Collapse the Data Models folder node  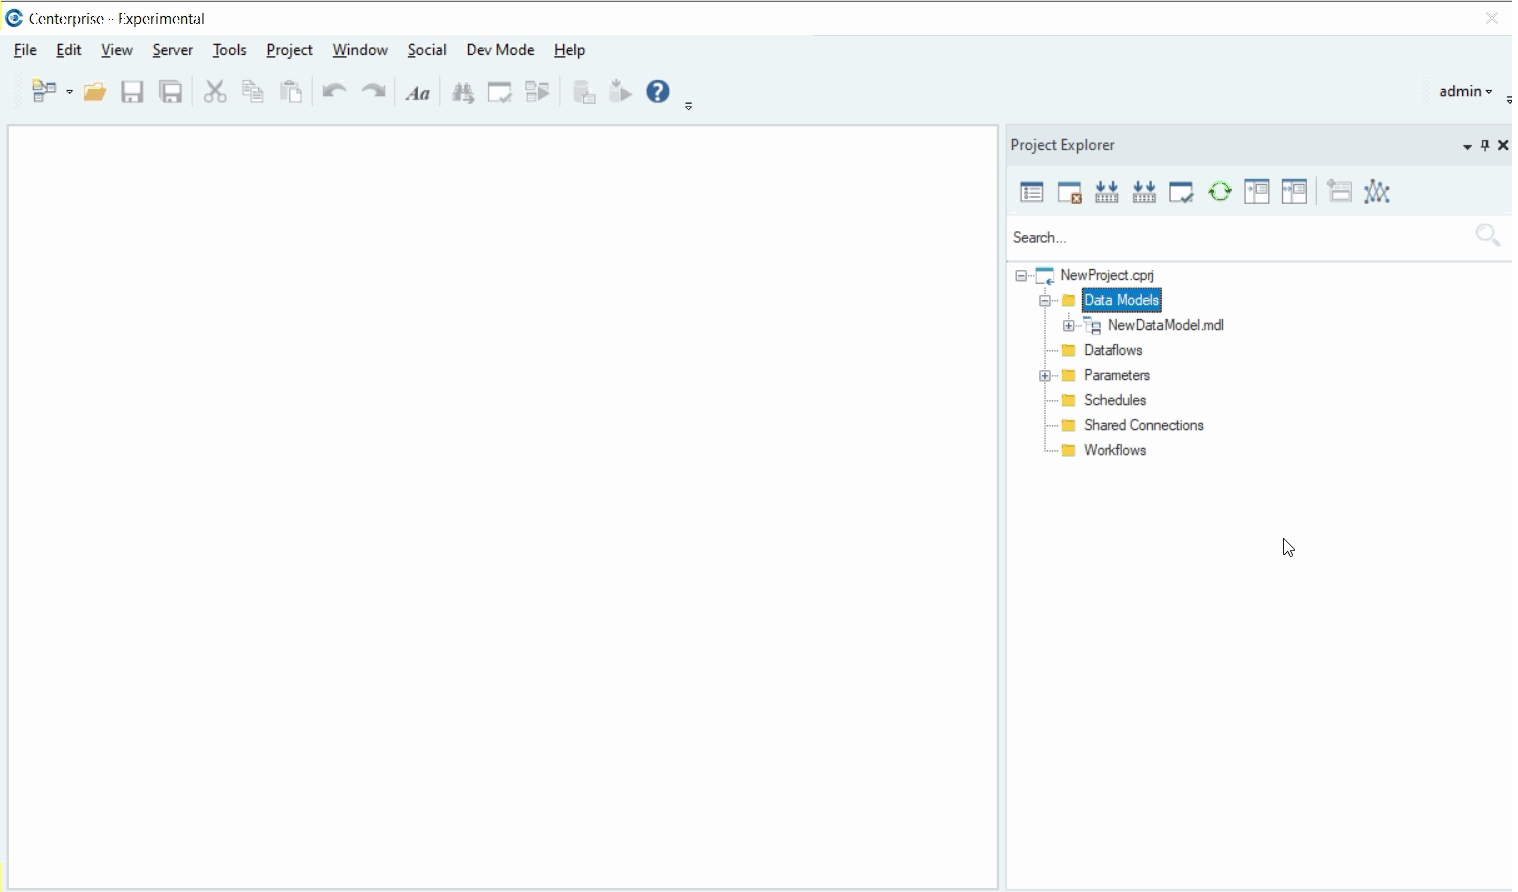[x=1045, y=301]
